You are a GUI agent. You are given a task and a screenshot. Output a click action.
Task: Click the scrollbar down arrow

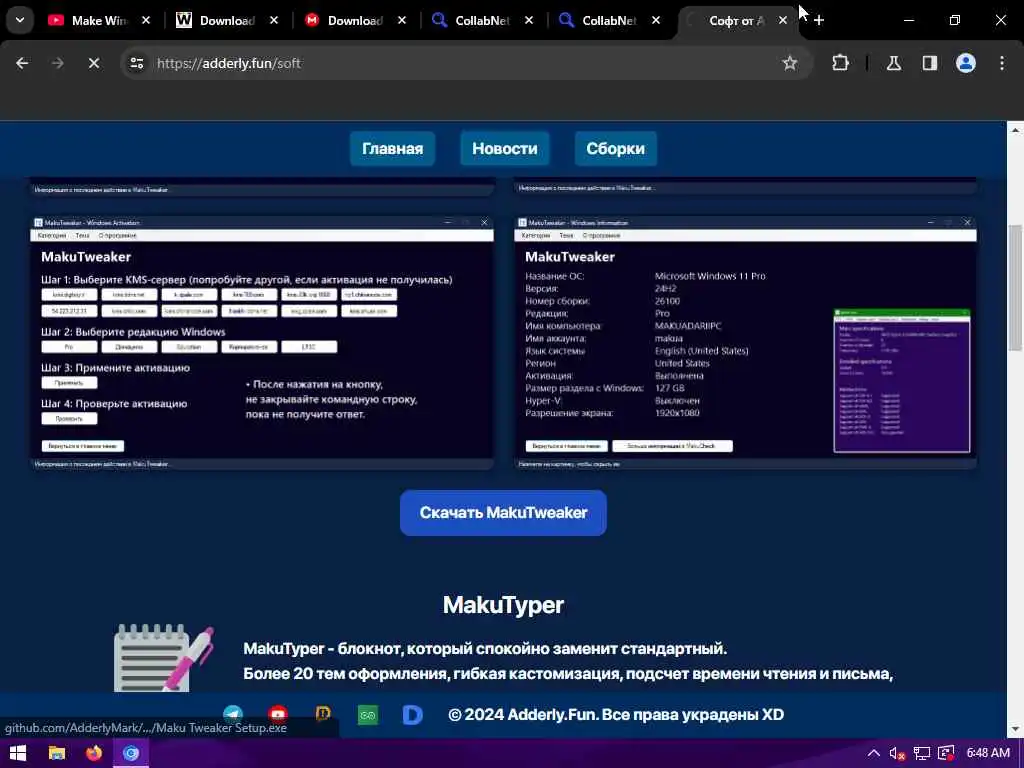tap(1015, 729)
